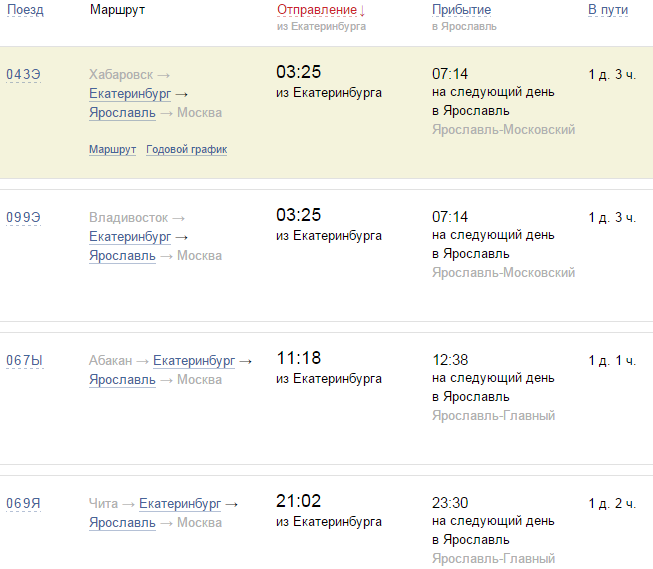Screen dimensions: 653x569
Task: Sort by Прибытие arrival column header
Action: (x=461, y=10)
